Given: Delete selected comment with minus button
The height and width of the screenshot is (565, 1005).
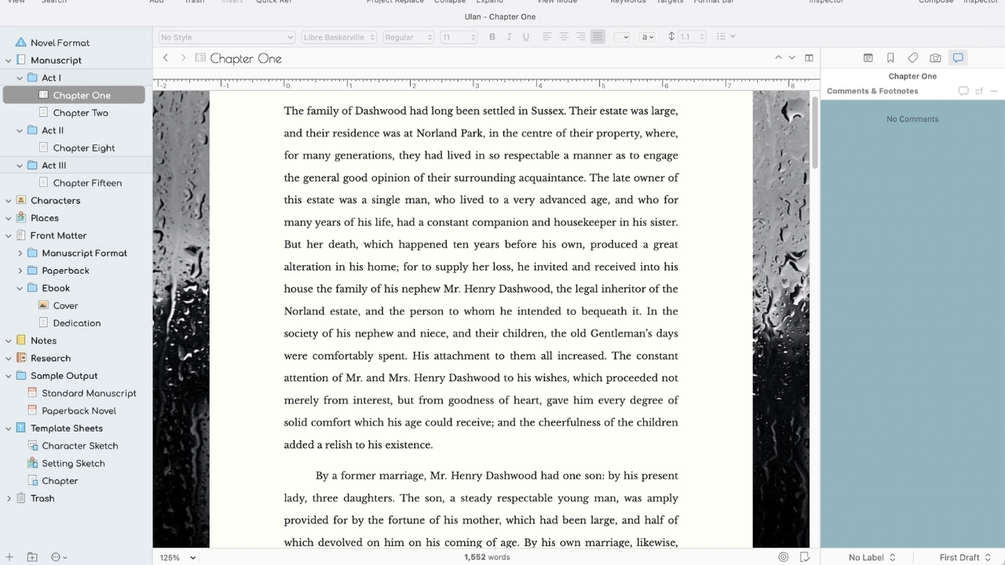Looking at the screenshot, I should [994, 91].
